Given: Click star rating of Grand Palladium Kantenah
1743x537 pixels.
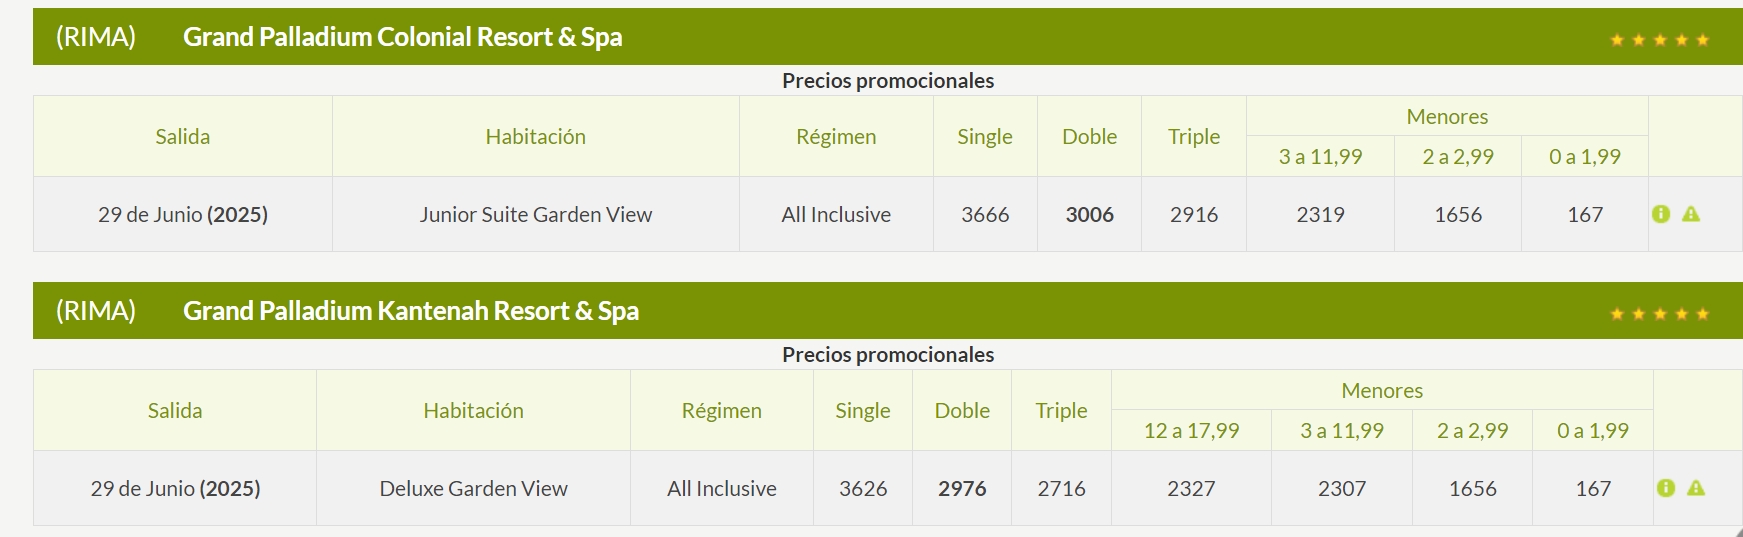Looking at the screenshot, I should click(x=1659, y=314).
